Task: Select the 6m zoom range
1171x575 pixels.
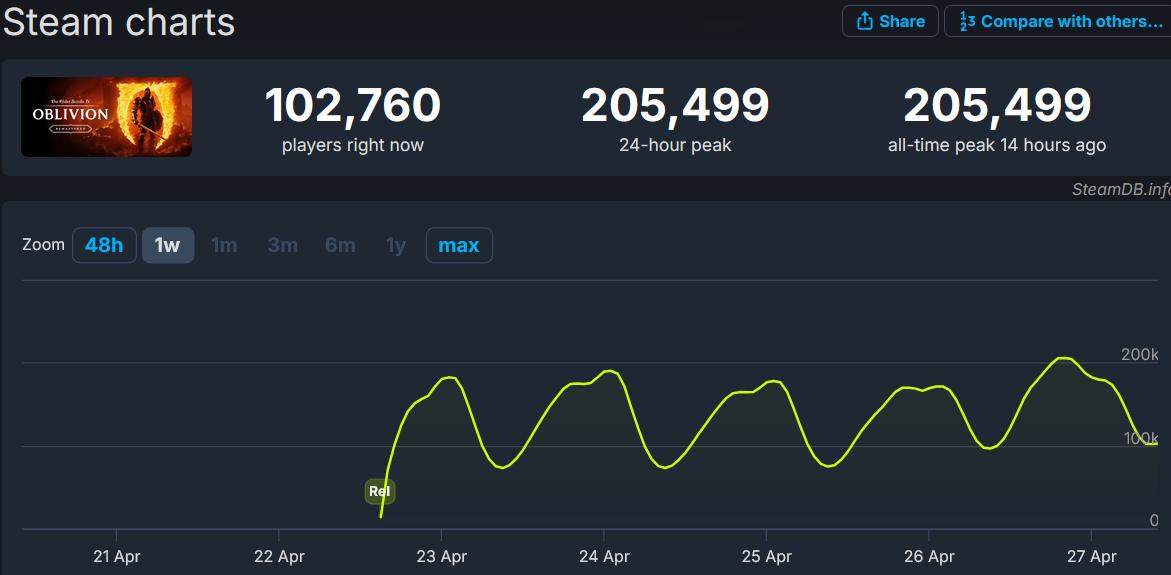Action: pos(341,245)
